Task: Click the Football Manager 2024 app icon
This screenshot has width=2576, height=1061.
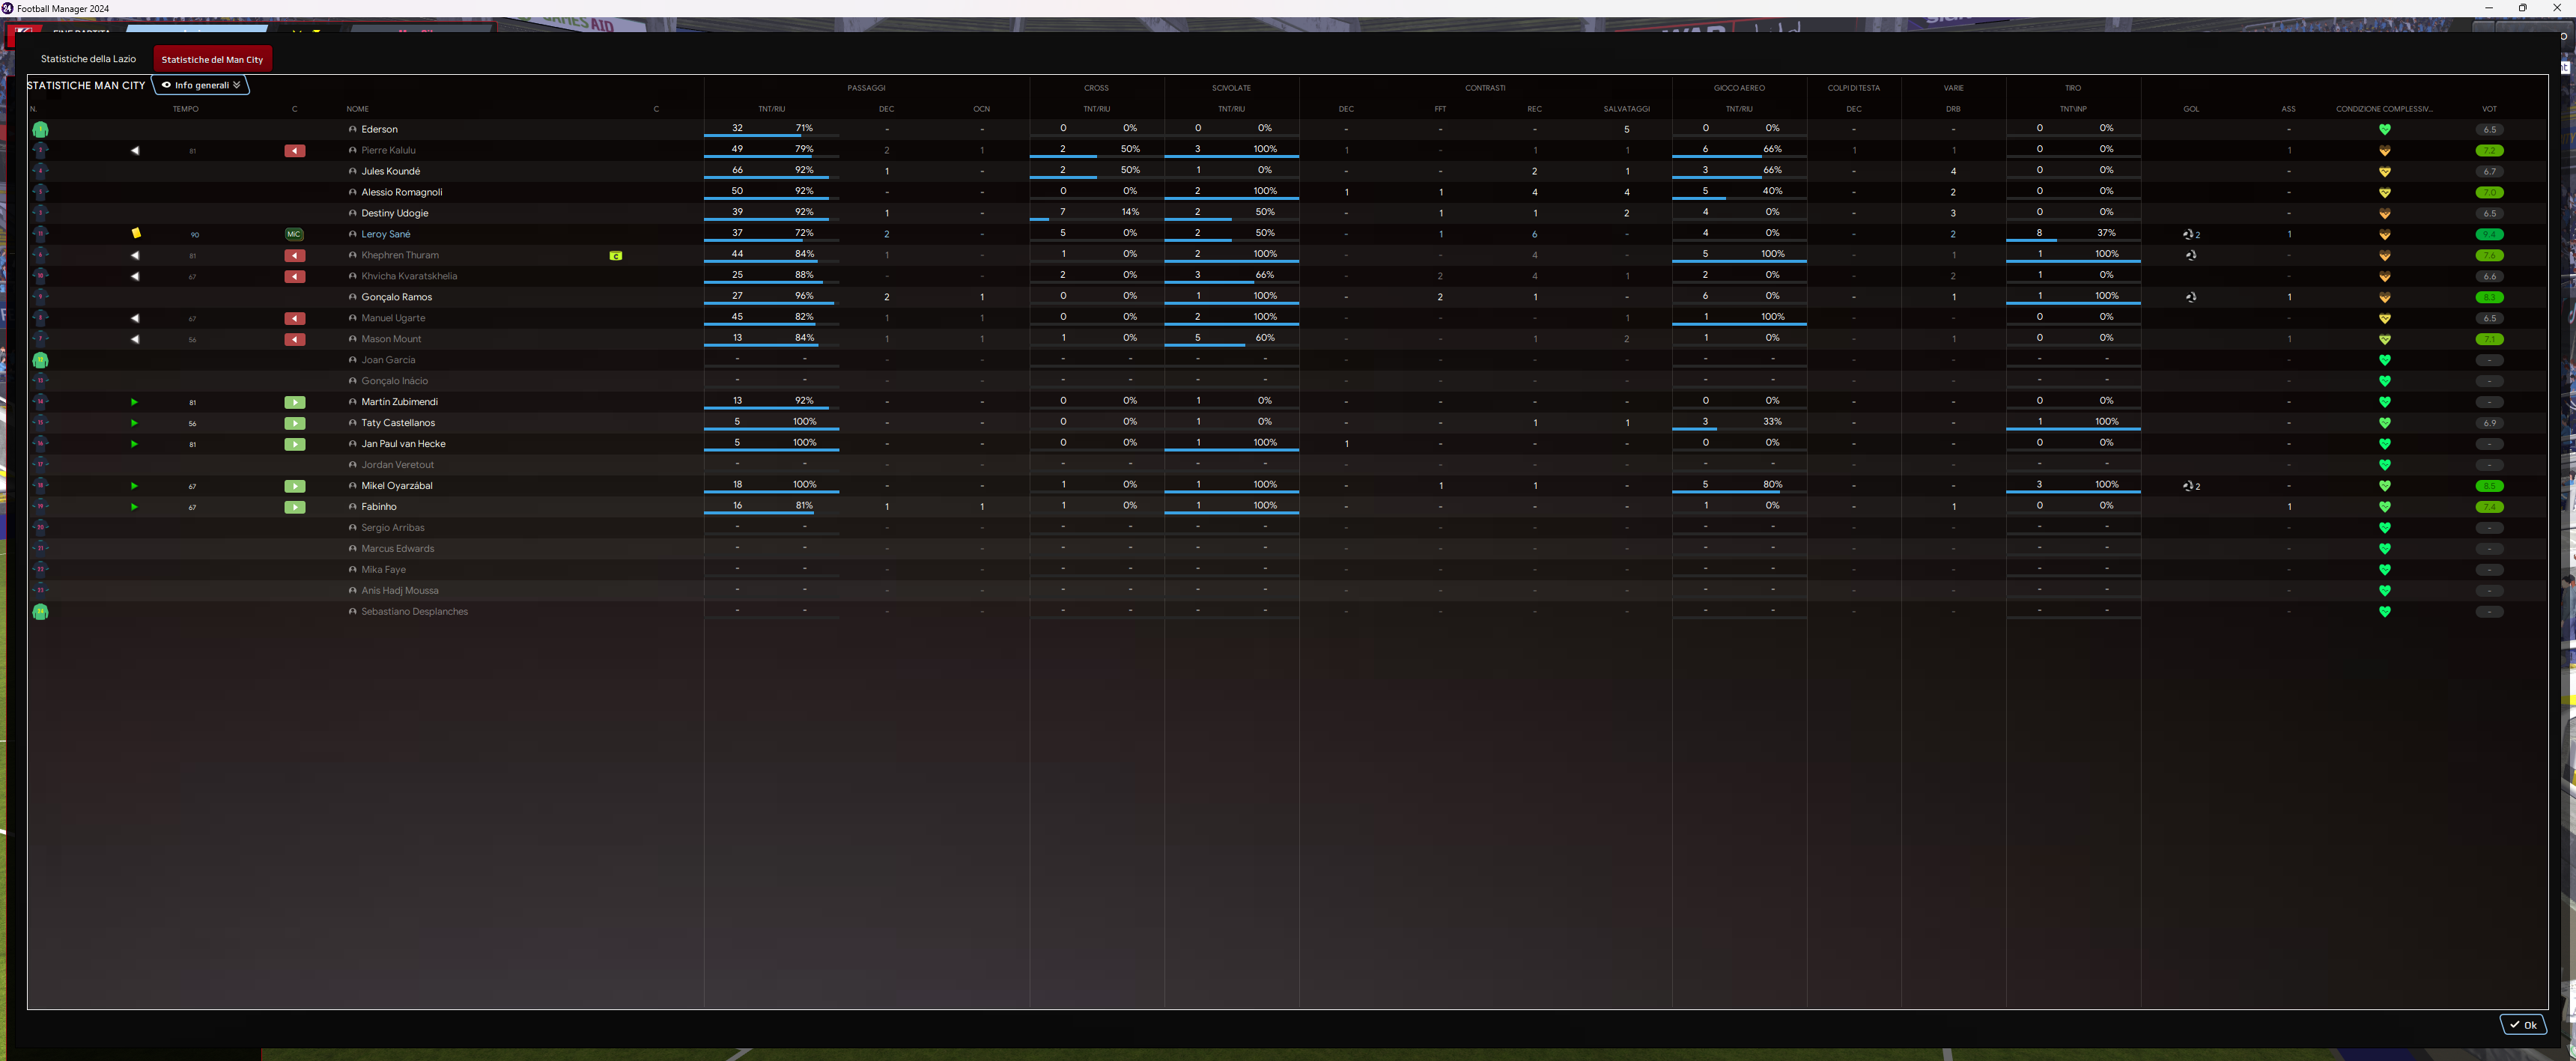Action: coord(8,8)
